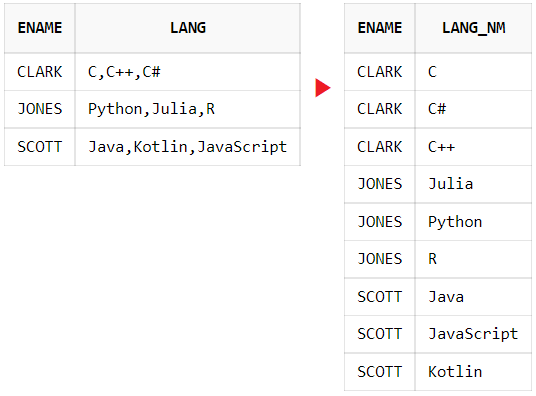Click SCOTT in the left table
Screen dimensions: 536x396
(40, 147)
